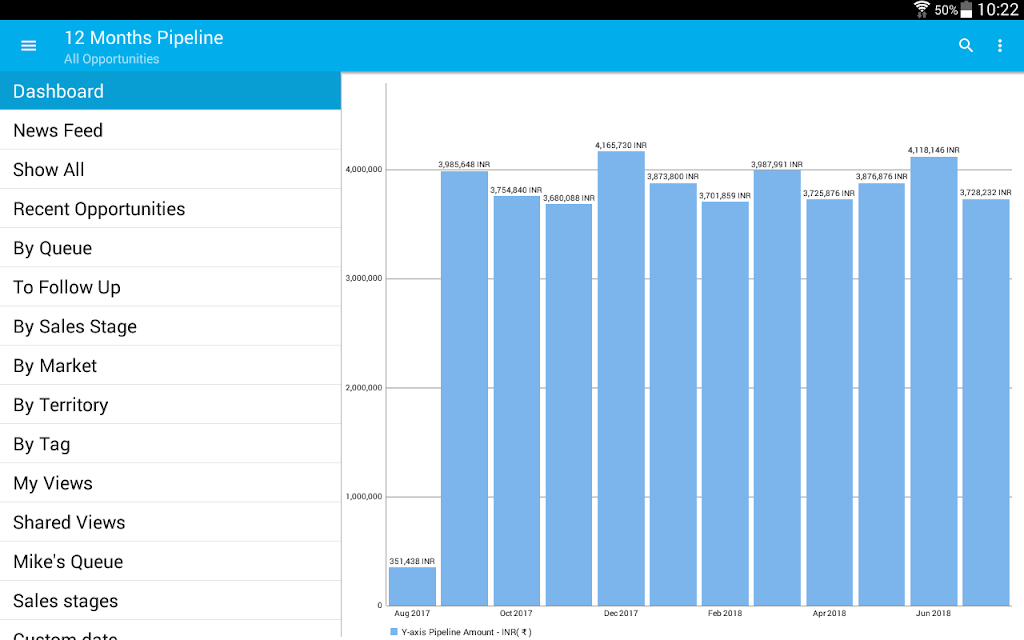Select Dashboard in the sidebar

[170, 91]
